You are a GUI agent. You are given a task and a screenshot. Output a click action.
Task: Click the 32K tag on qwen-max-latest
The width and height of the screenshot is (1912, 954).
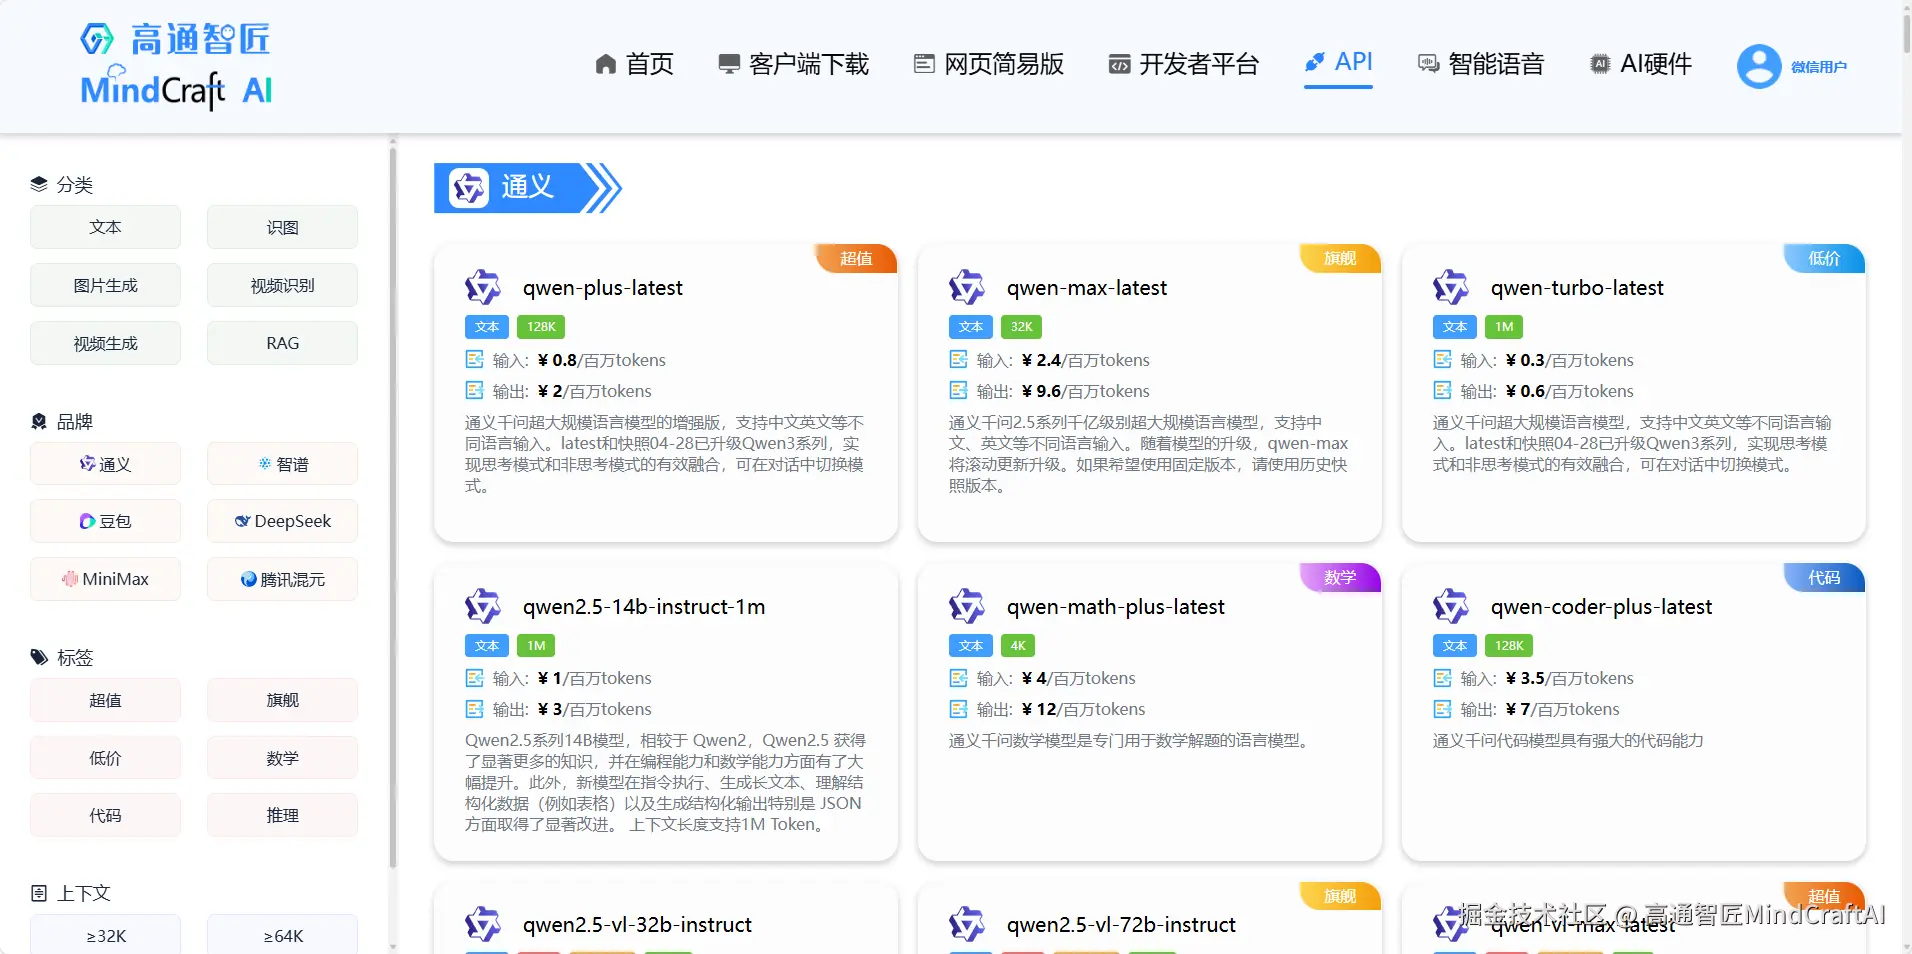(1021, 327)
